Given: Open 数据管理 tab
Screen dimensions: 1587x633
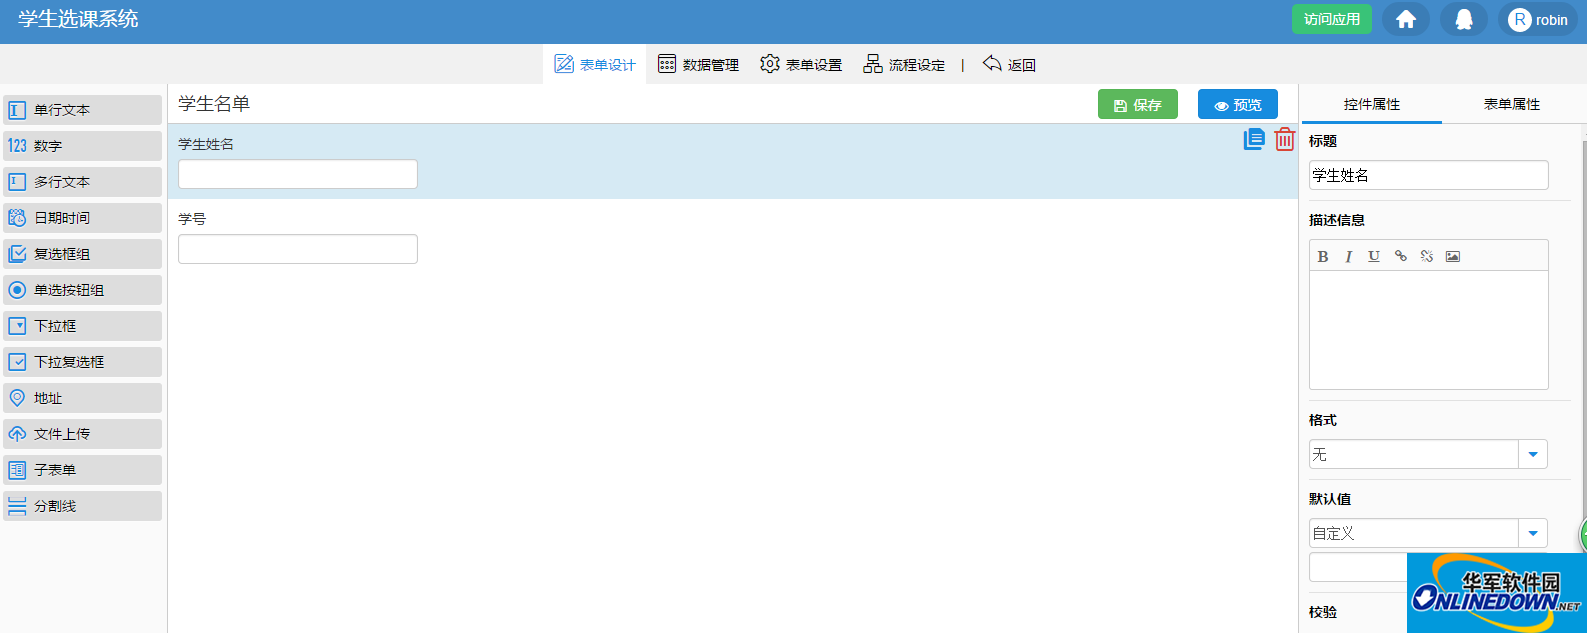Looking at the screenshot, I should pos(698,65).
